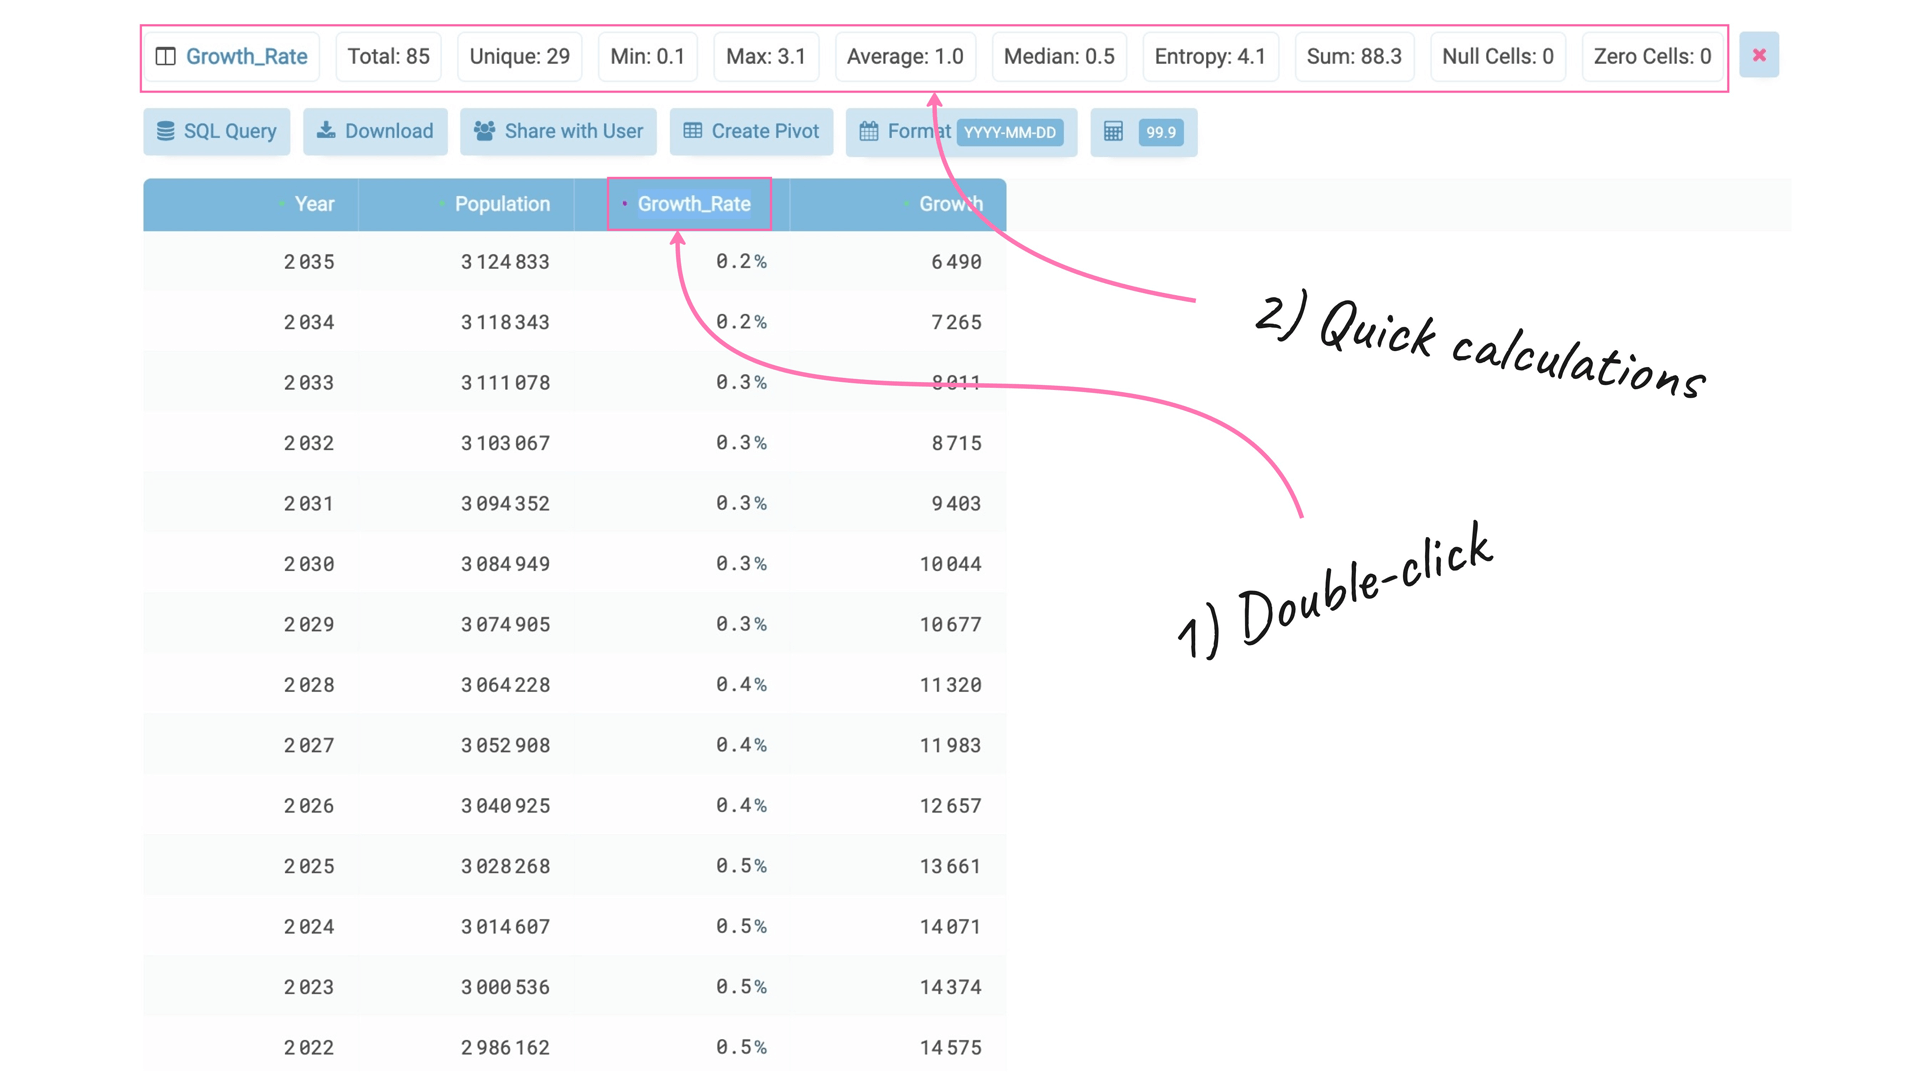This screenshot has width=1920, height=1080.
Task: Click the Download button
Action: (x=375, y=131)
